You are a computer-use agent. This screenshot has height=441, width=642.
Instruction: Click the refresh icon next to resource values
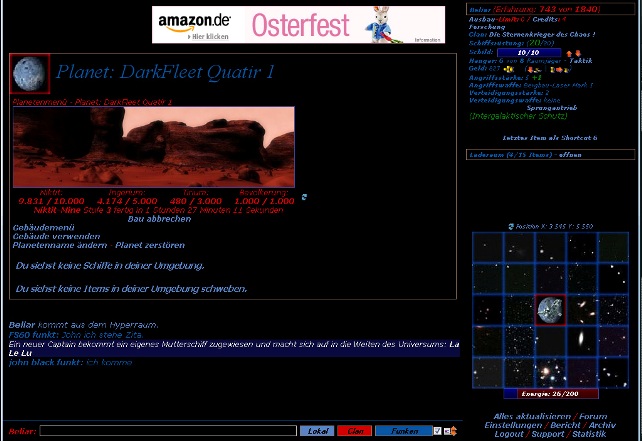coord(304,197)
